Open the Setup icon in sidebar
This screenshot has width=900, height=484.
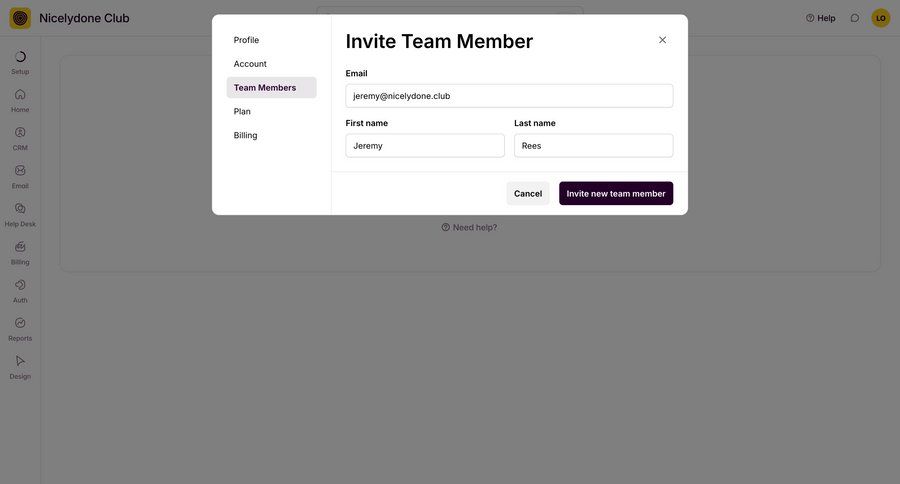point(20,57)
